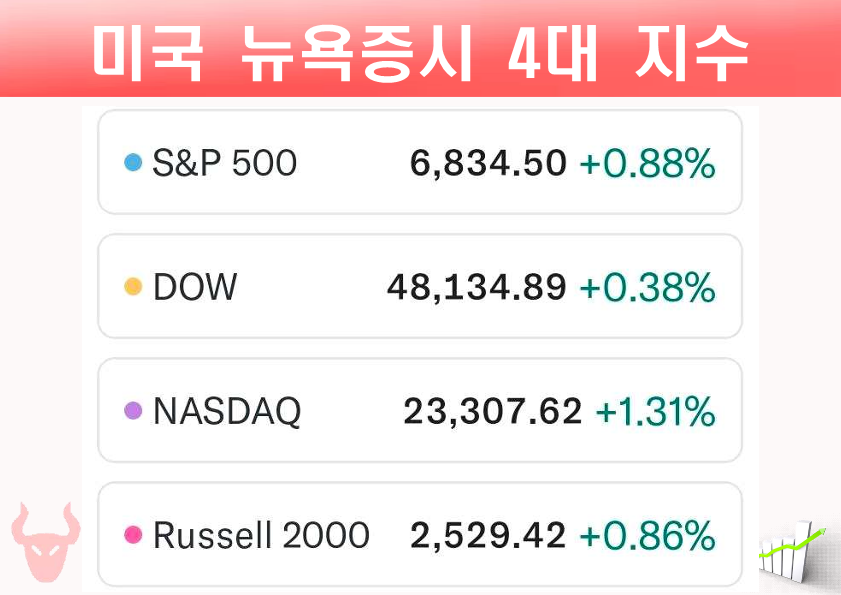Click the +0.38% change for DOW

pos(647,288)
